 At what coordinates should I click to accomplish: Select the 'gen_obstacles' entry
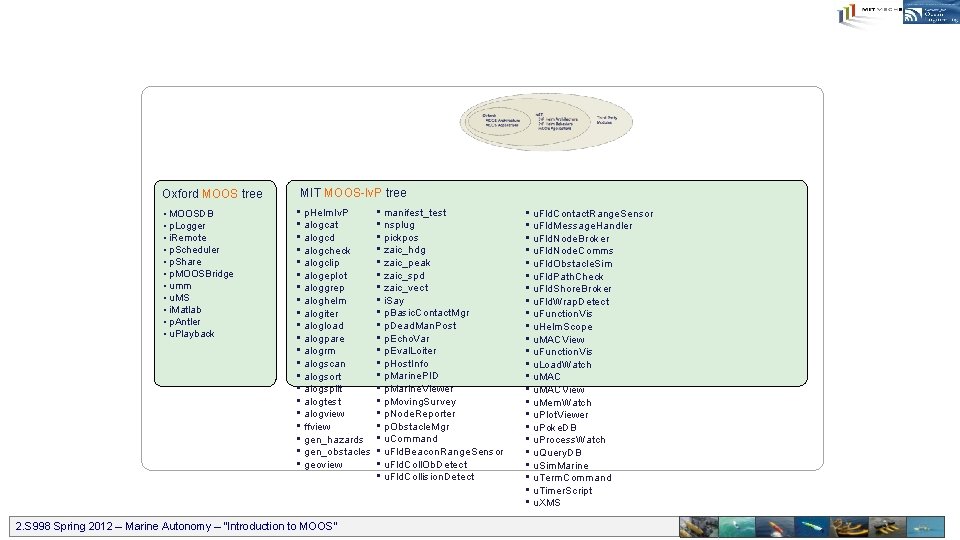(337, 452)
